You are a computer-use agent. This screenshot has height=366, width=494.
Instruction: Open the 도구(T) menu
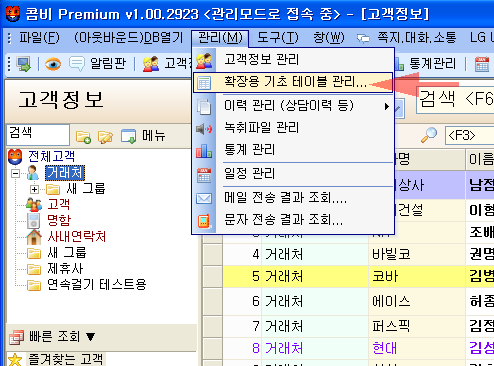277,38
